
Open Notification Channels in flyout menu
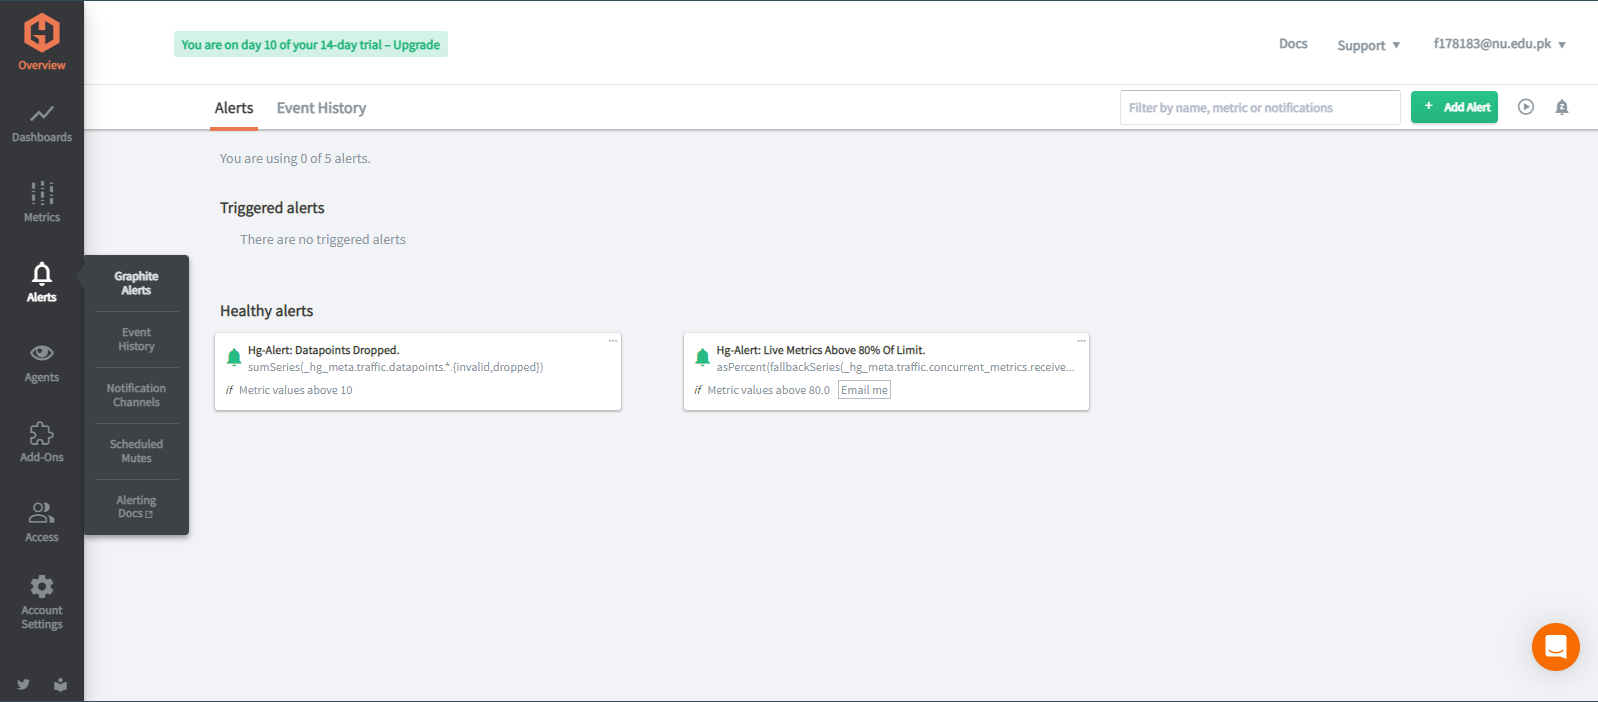[x=136, y=395]
